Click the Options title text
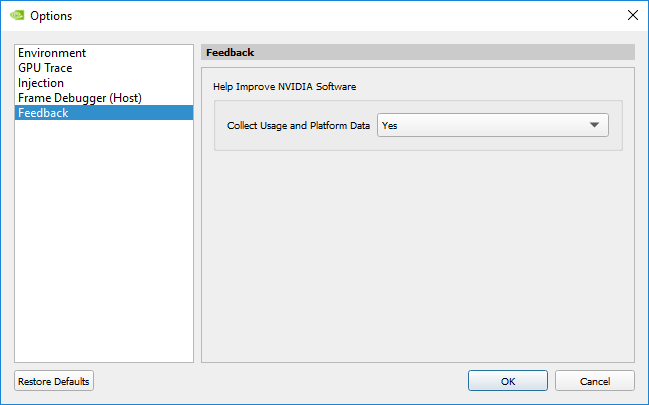Screen dimensions: 649x405 click(51, 16)
